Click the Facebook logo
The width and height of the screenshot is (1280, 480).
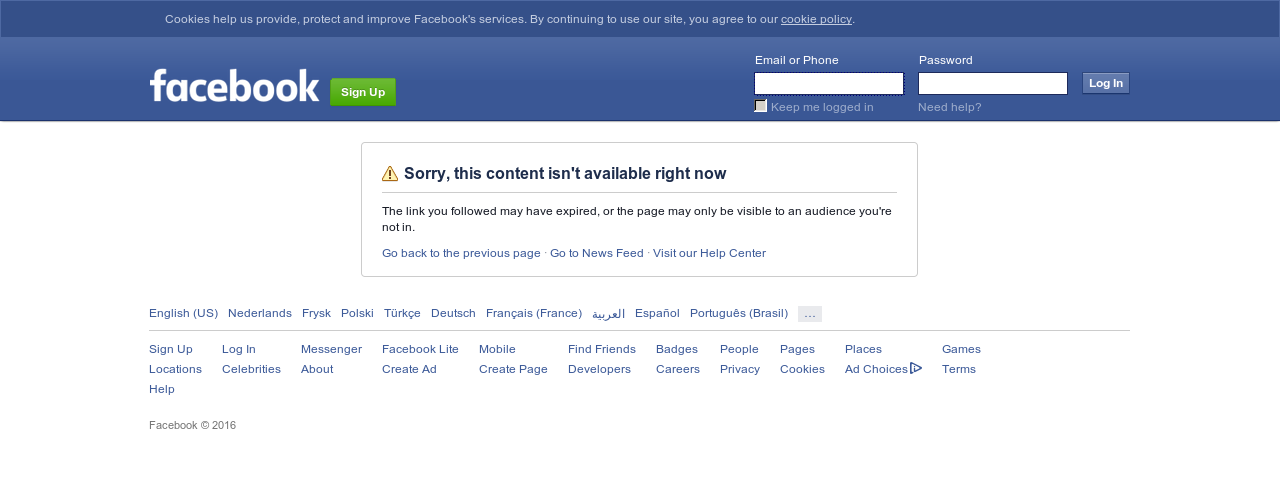pos(234,85)
